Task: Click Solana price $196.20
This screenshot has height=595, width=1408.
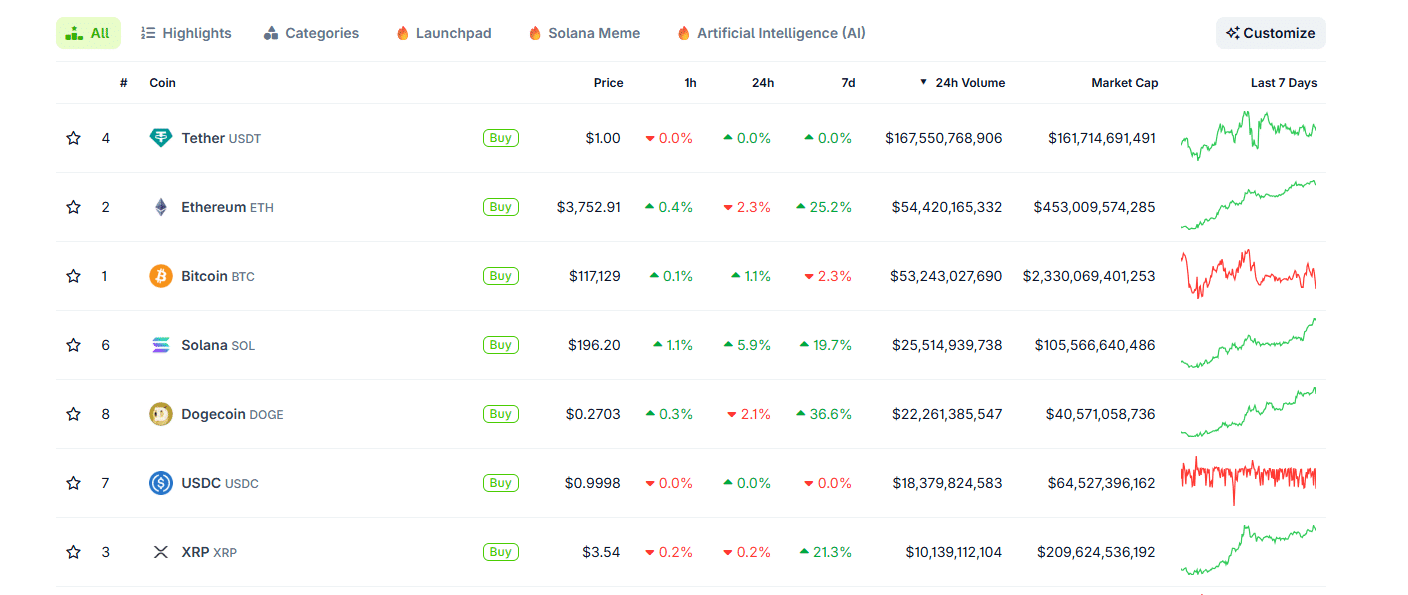Action: tap(595, 345)
